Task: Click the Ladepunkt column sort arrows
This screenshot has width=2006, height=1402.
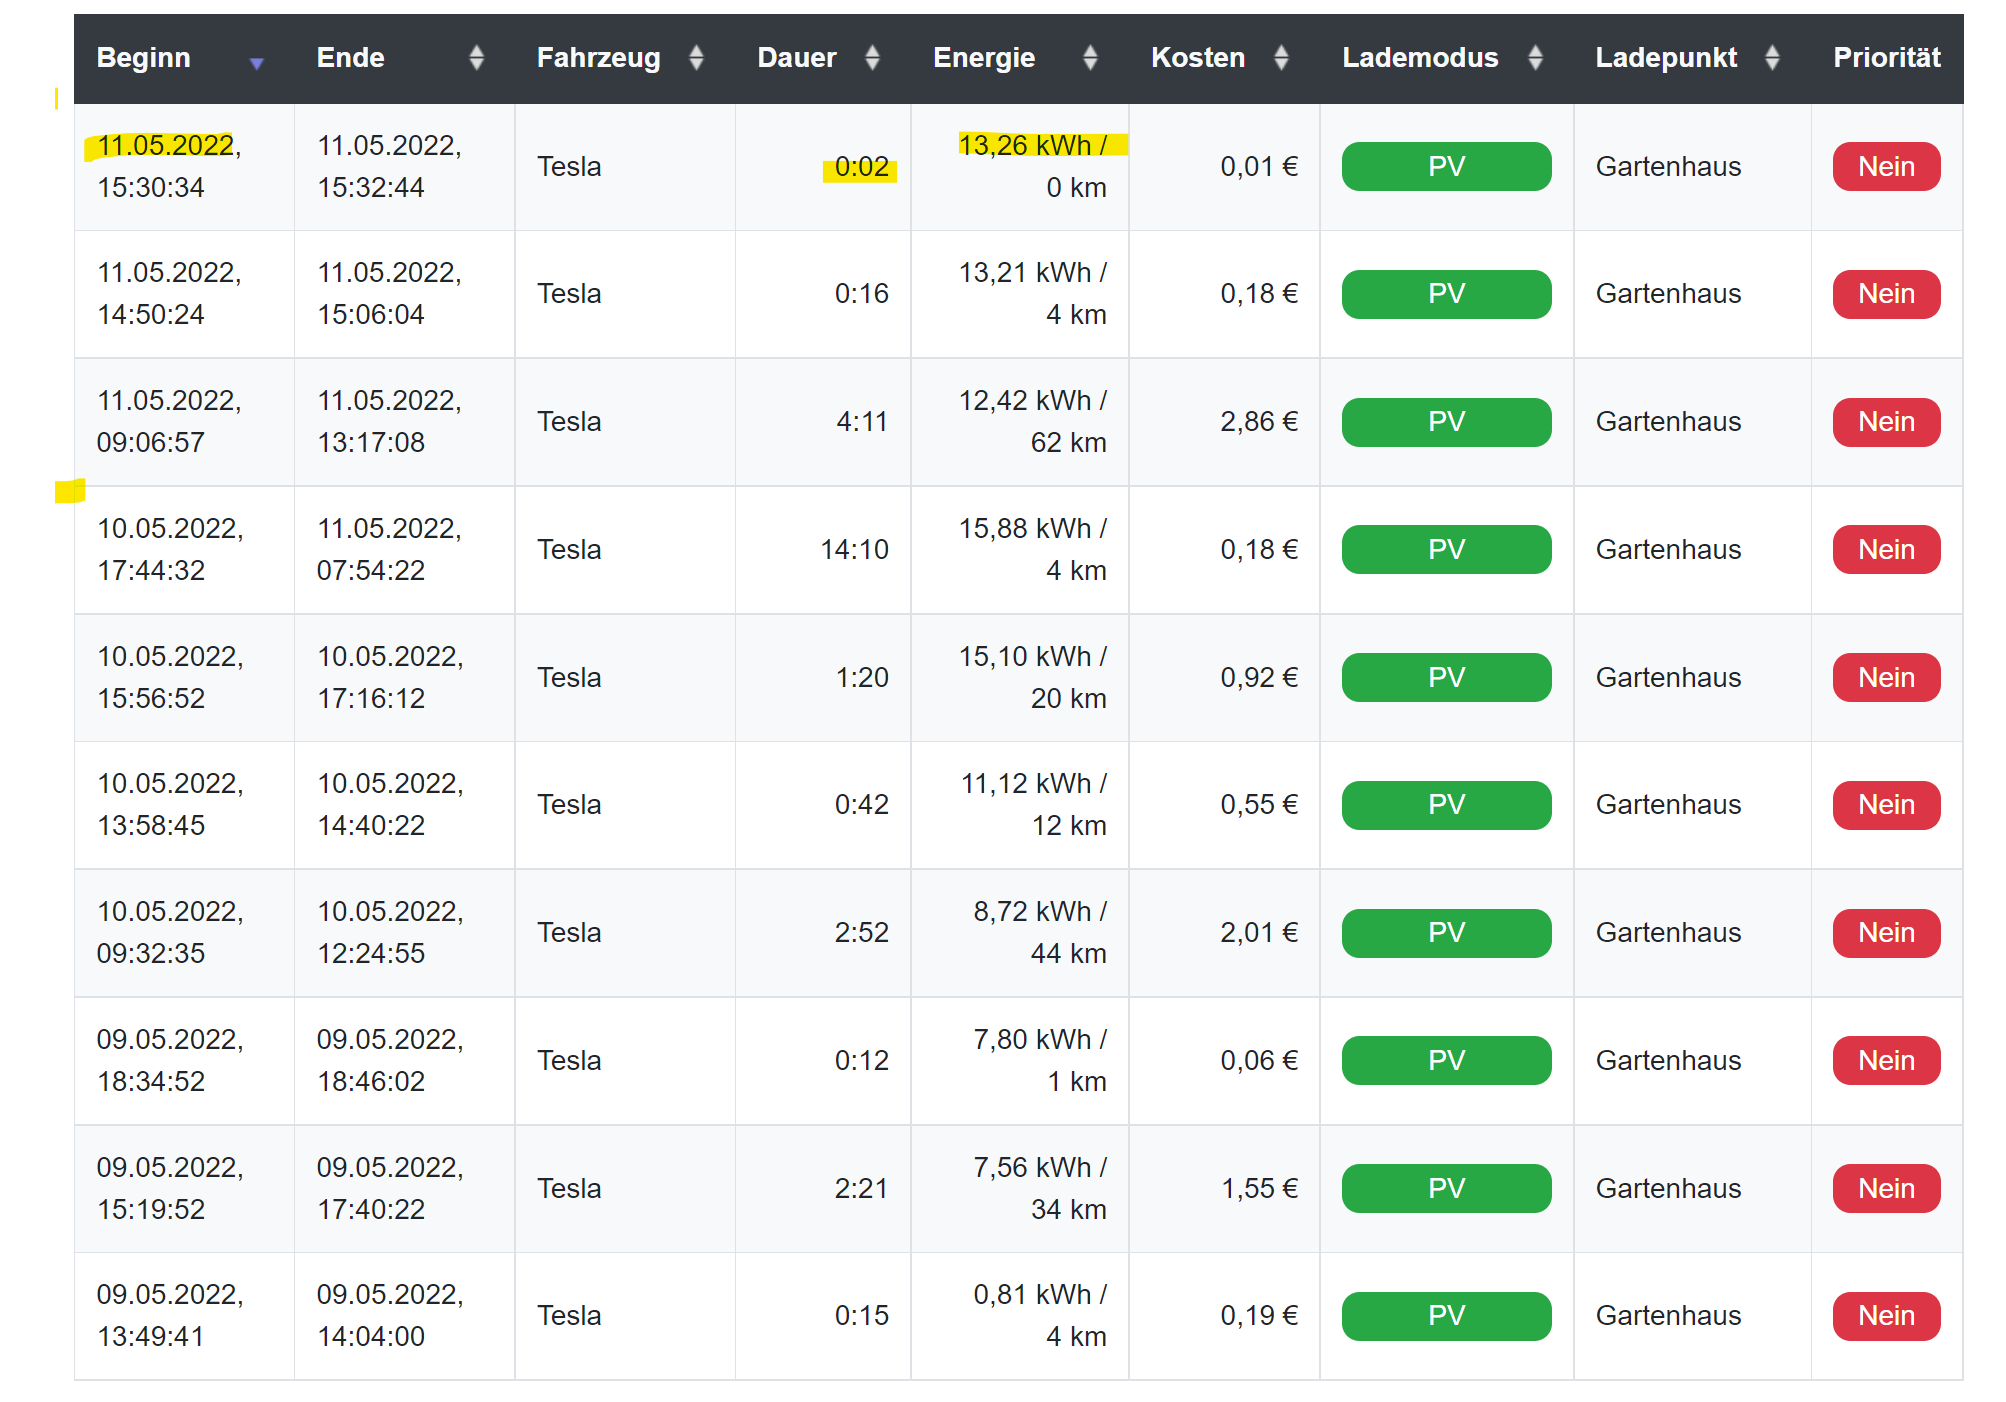Action: [1772, 58]
